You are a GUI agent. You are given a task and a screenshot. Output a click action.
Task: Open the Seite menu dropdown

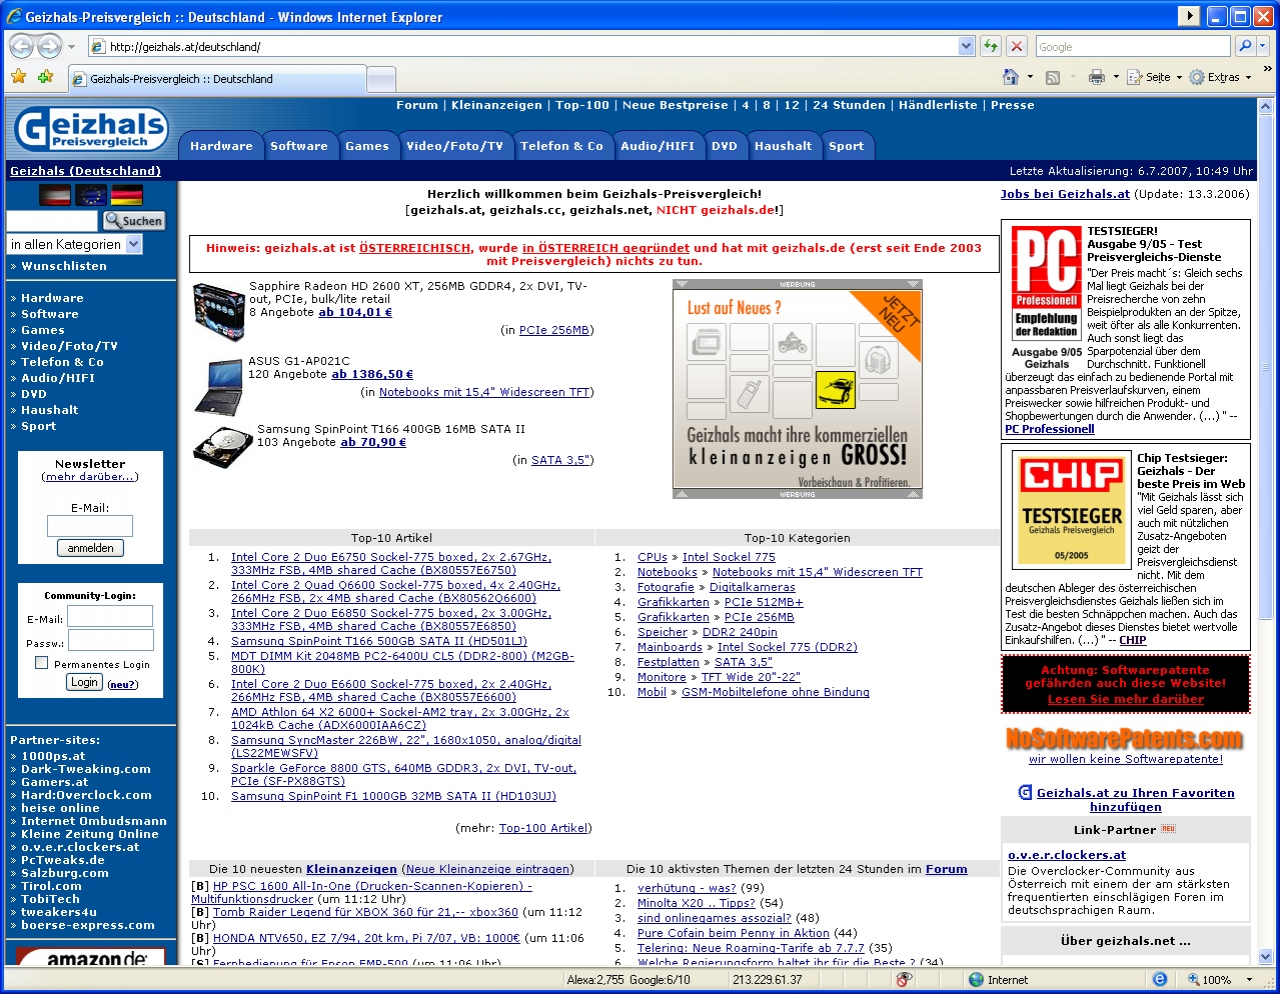1154,77
